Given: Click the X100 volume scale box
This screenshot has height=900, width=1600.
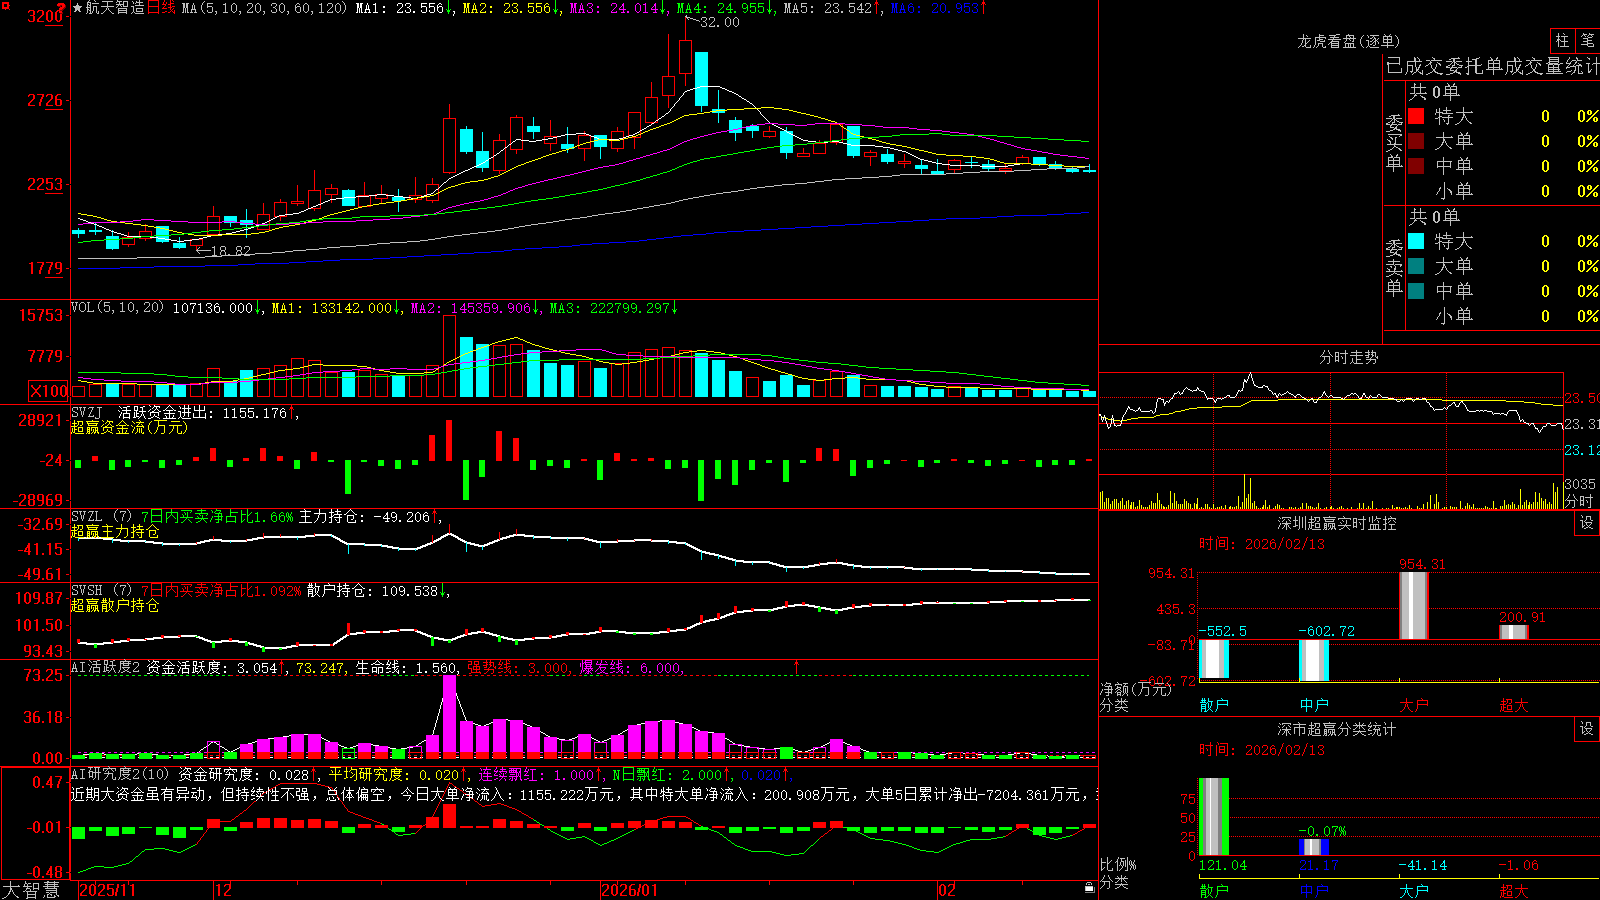Looking at the screenshot, I should pos(49,391).
